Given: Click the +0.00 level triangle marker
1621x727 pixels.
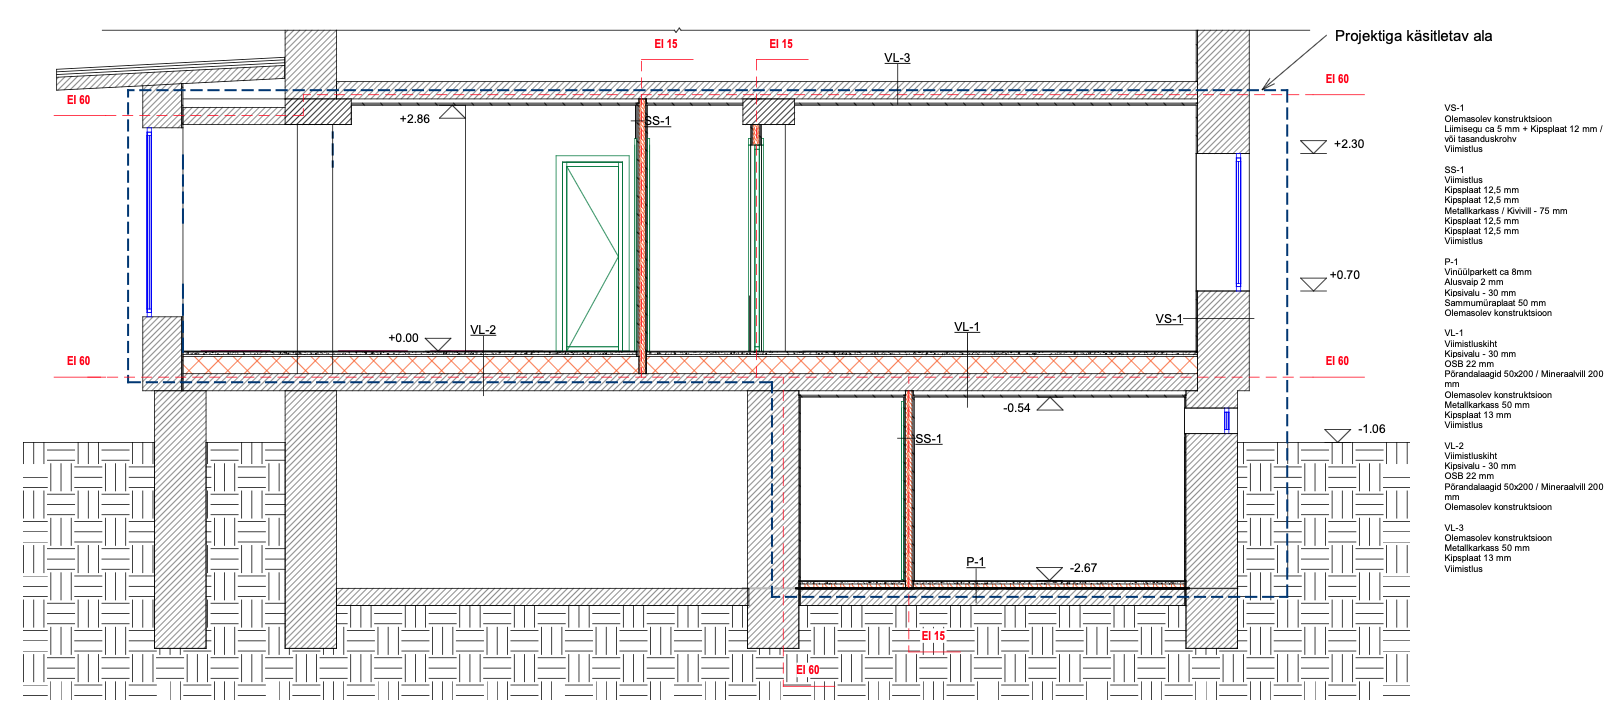Looking at the screenshot, I should pos(438,343).
